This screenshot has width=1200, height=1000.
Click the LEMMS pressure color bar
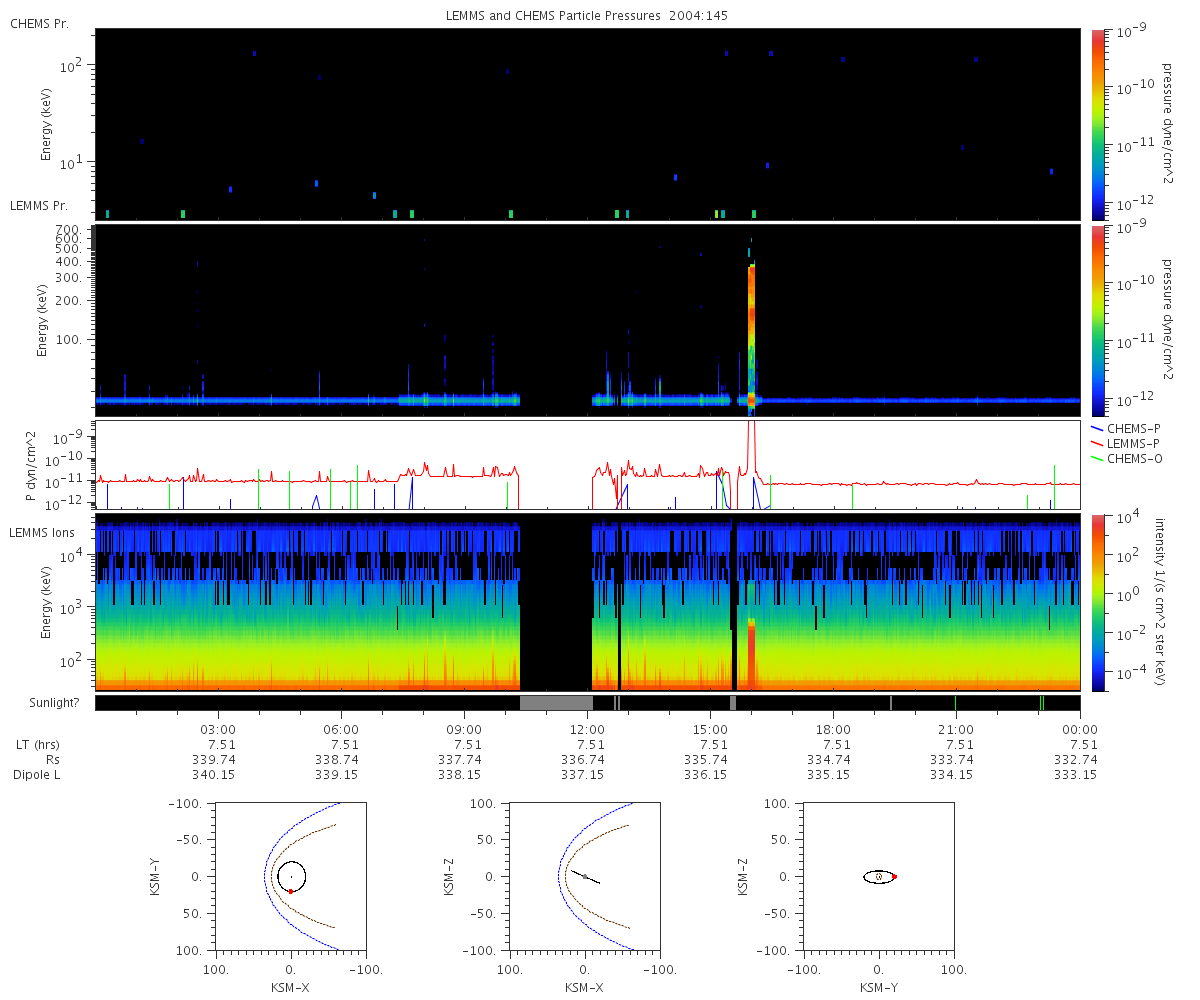(x=1097, y=320)
